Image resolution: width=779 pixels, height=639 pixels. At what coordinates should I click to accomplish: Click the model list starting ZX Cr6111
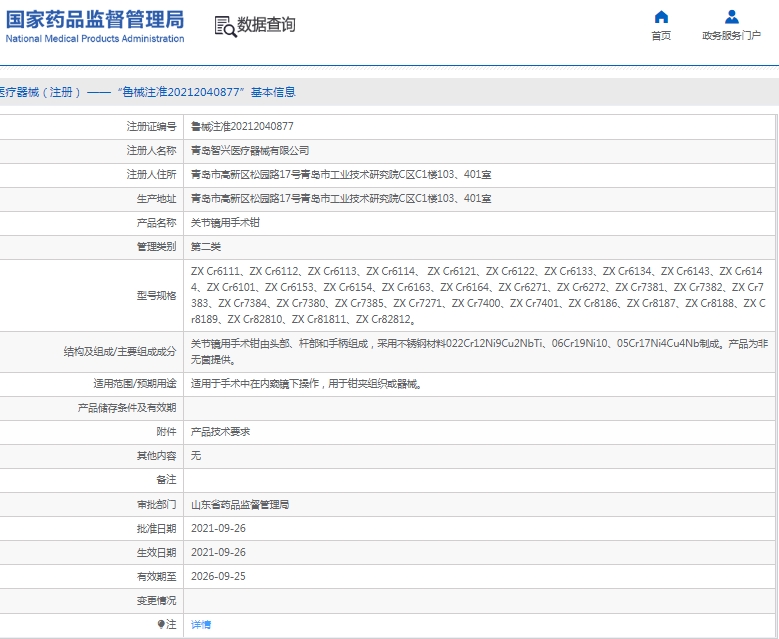(x=478, y=295)
